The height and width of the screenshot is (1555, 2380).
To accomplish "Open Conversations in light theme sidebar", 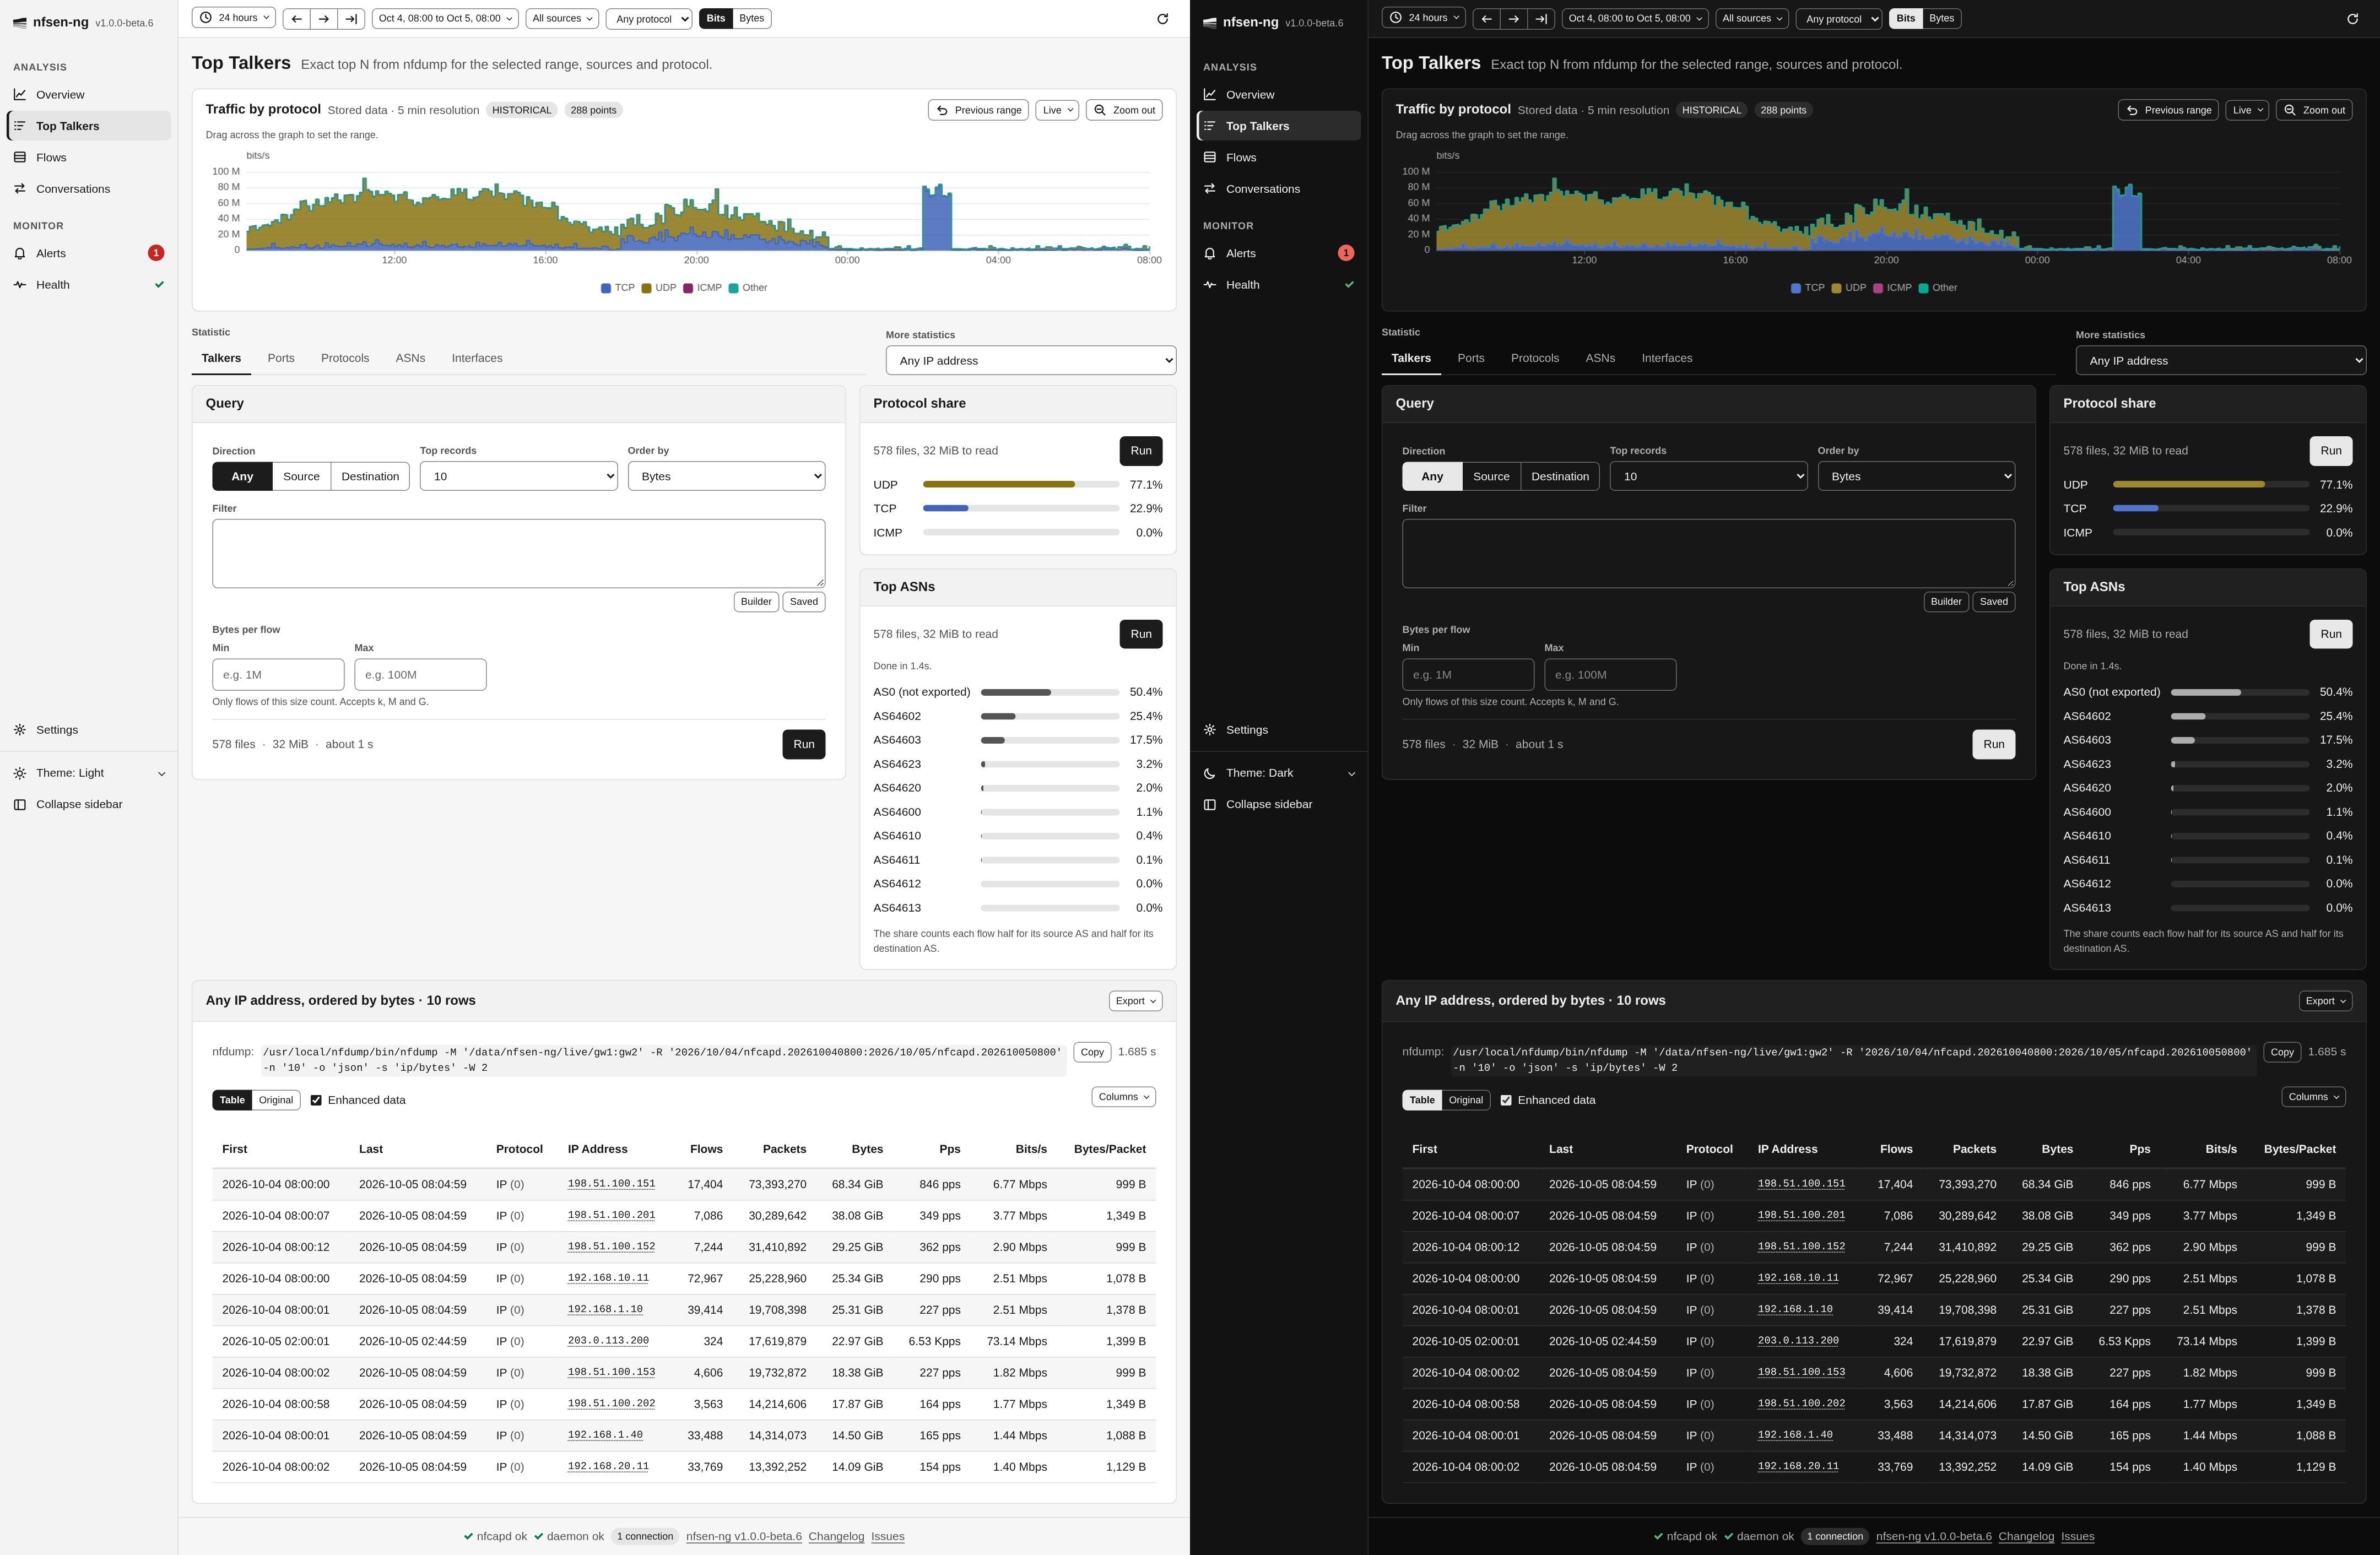I will (89, 189).
